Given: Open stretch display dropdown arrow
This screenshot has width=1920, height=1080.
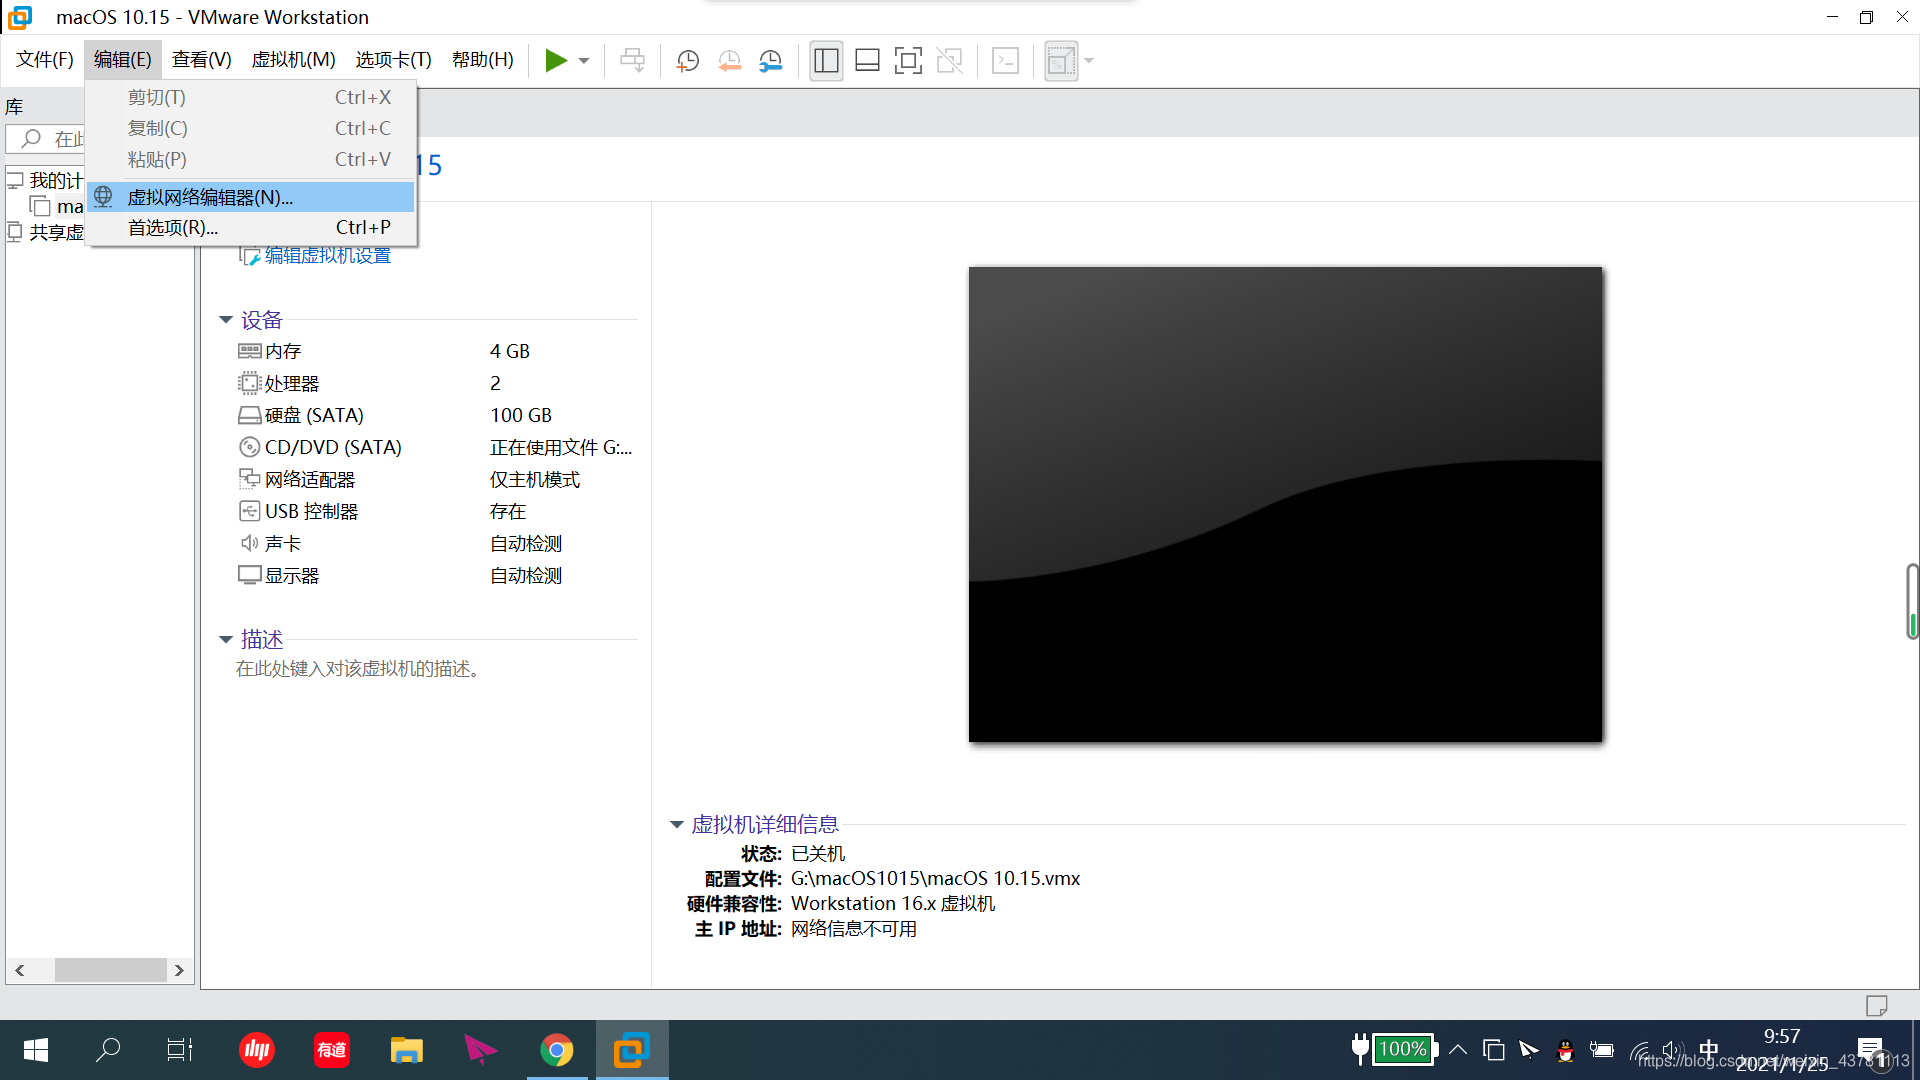Looking at the screenshot, I should (1089, 61).
